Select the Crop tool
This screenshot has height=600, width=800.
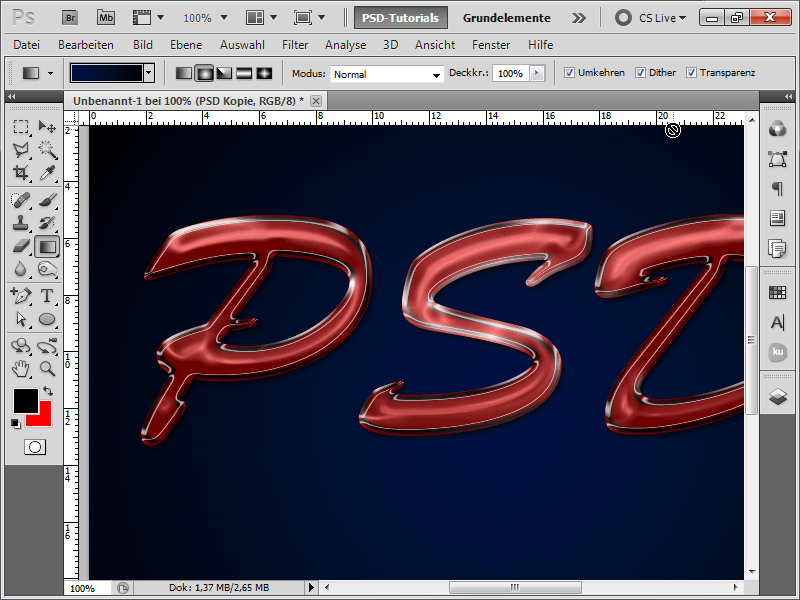(x=20, y=173)
